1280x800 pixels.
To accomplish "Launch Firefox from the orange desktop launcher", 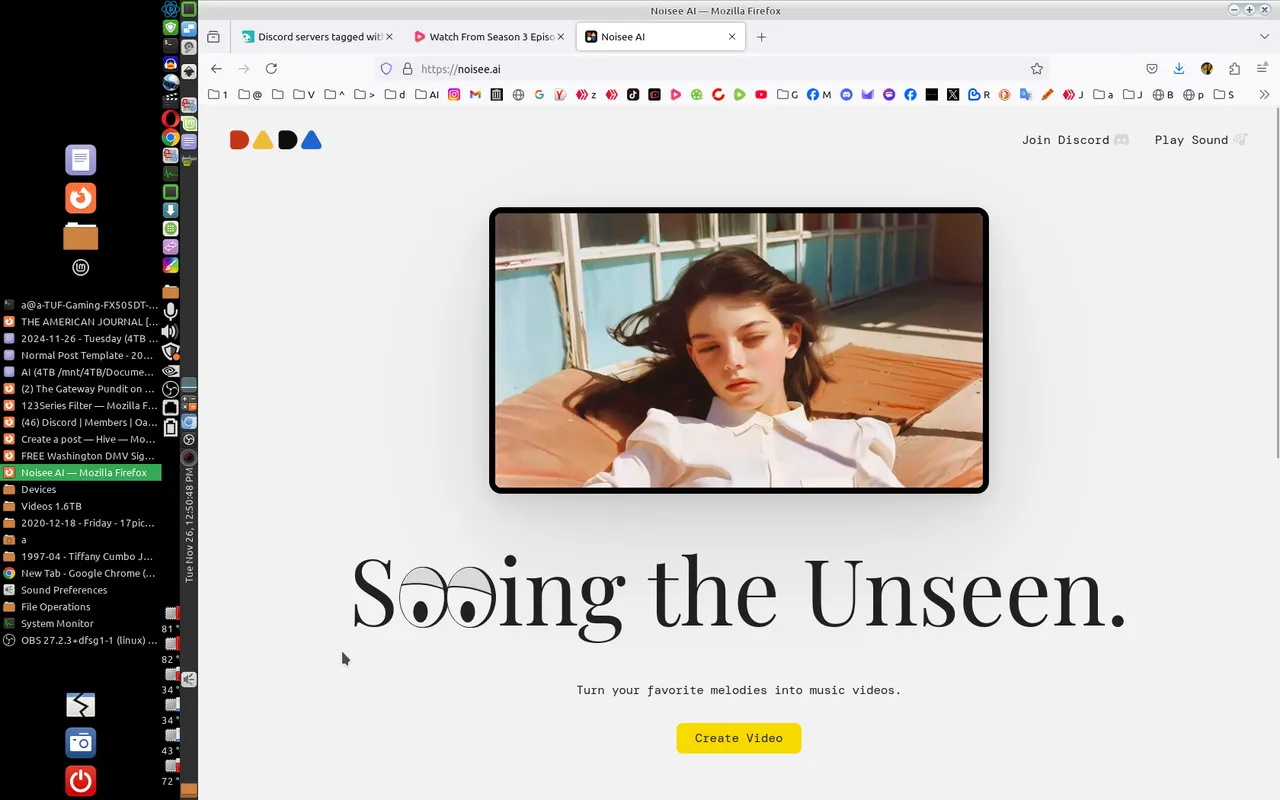I will 81,198.
